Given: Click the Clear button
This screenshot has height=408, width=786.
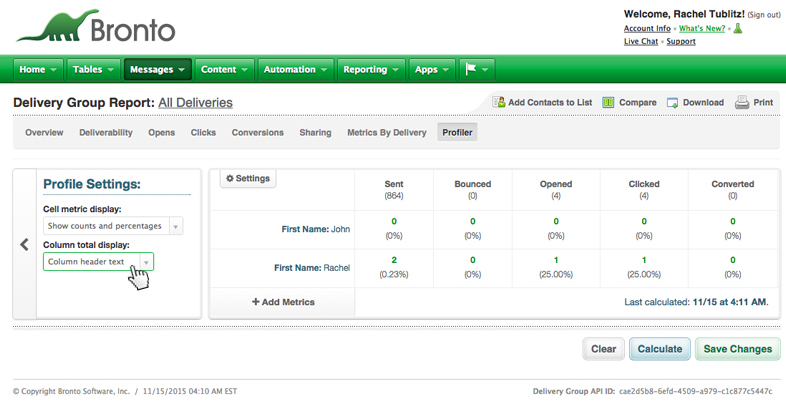Looking at the screenshot, I should tap(603, 349).
